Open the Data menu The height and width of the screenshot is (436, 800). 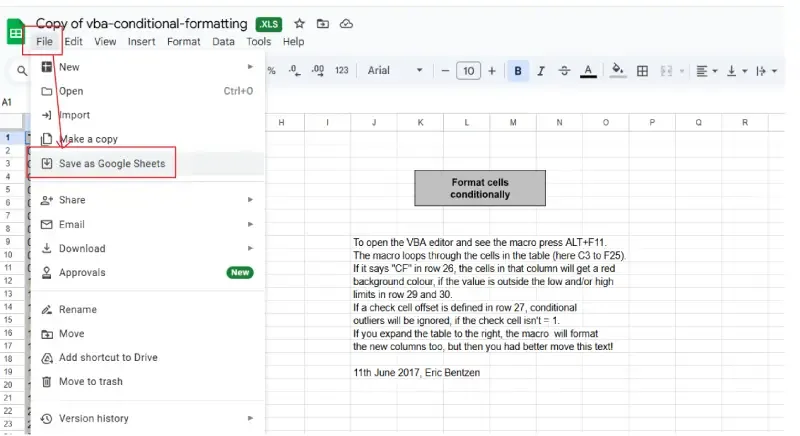coord(223,41)
